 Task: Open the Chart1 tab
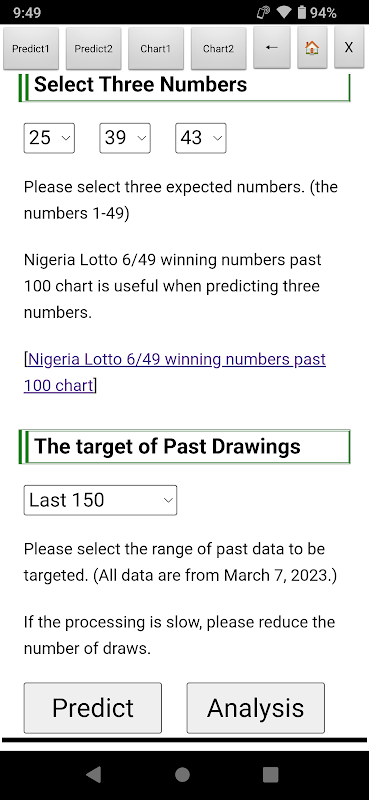156,48
